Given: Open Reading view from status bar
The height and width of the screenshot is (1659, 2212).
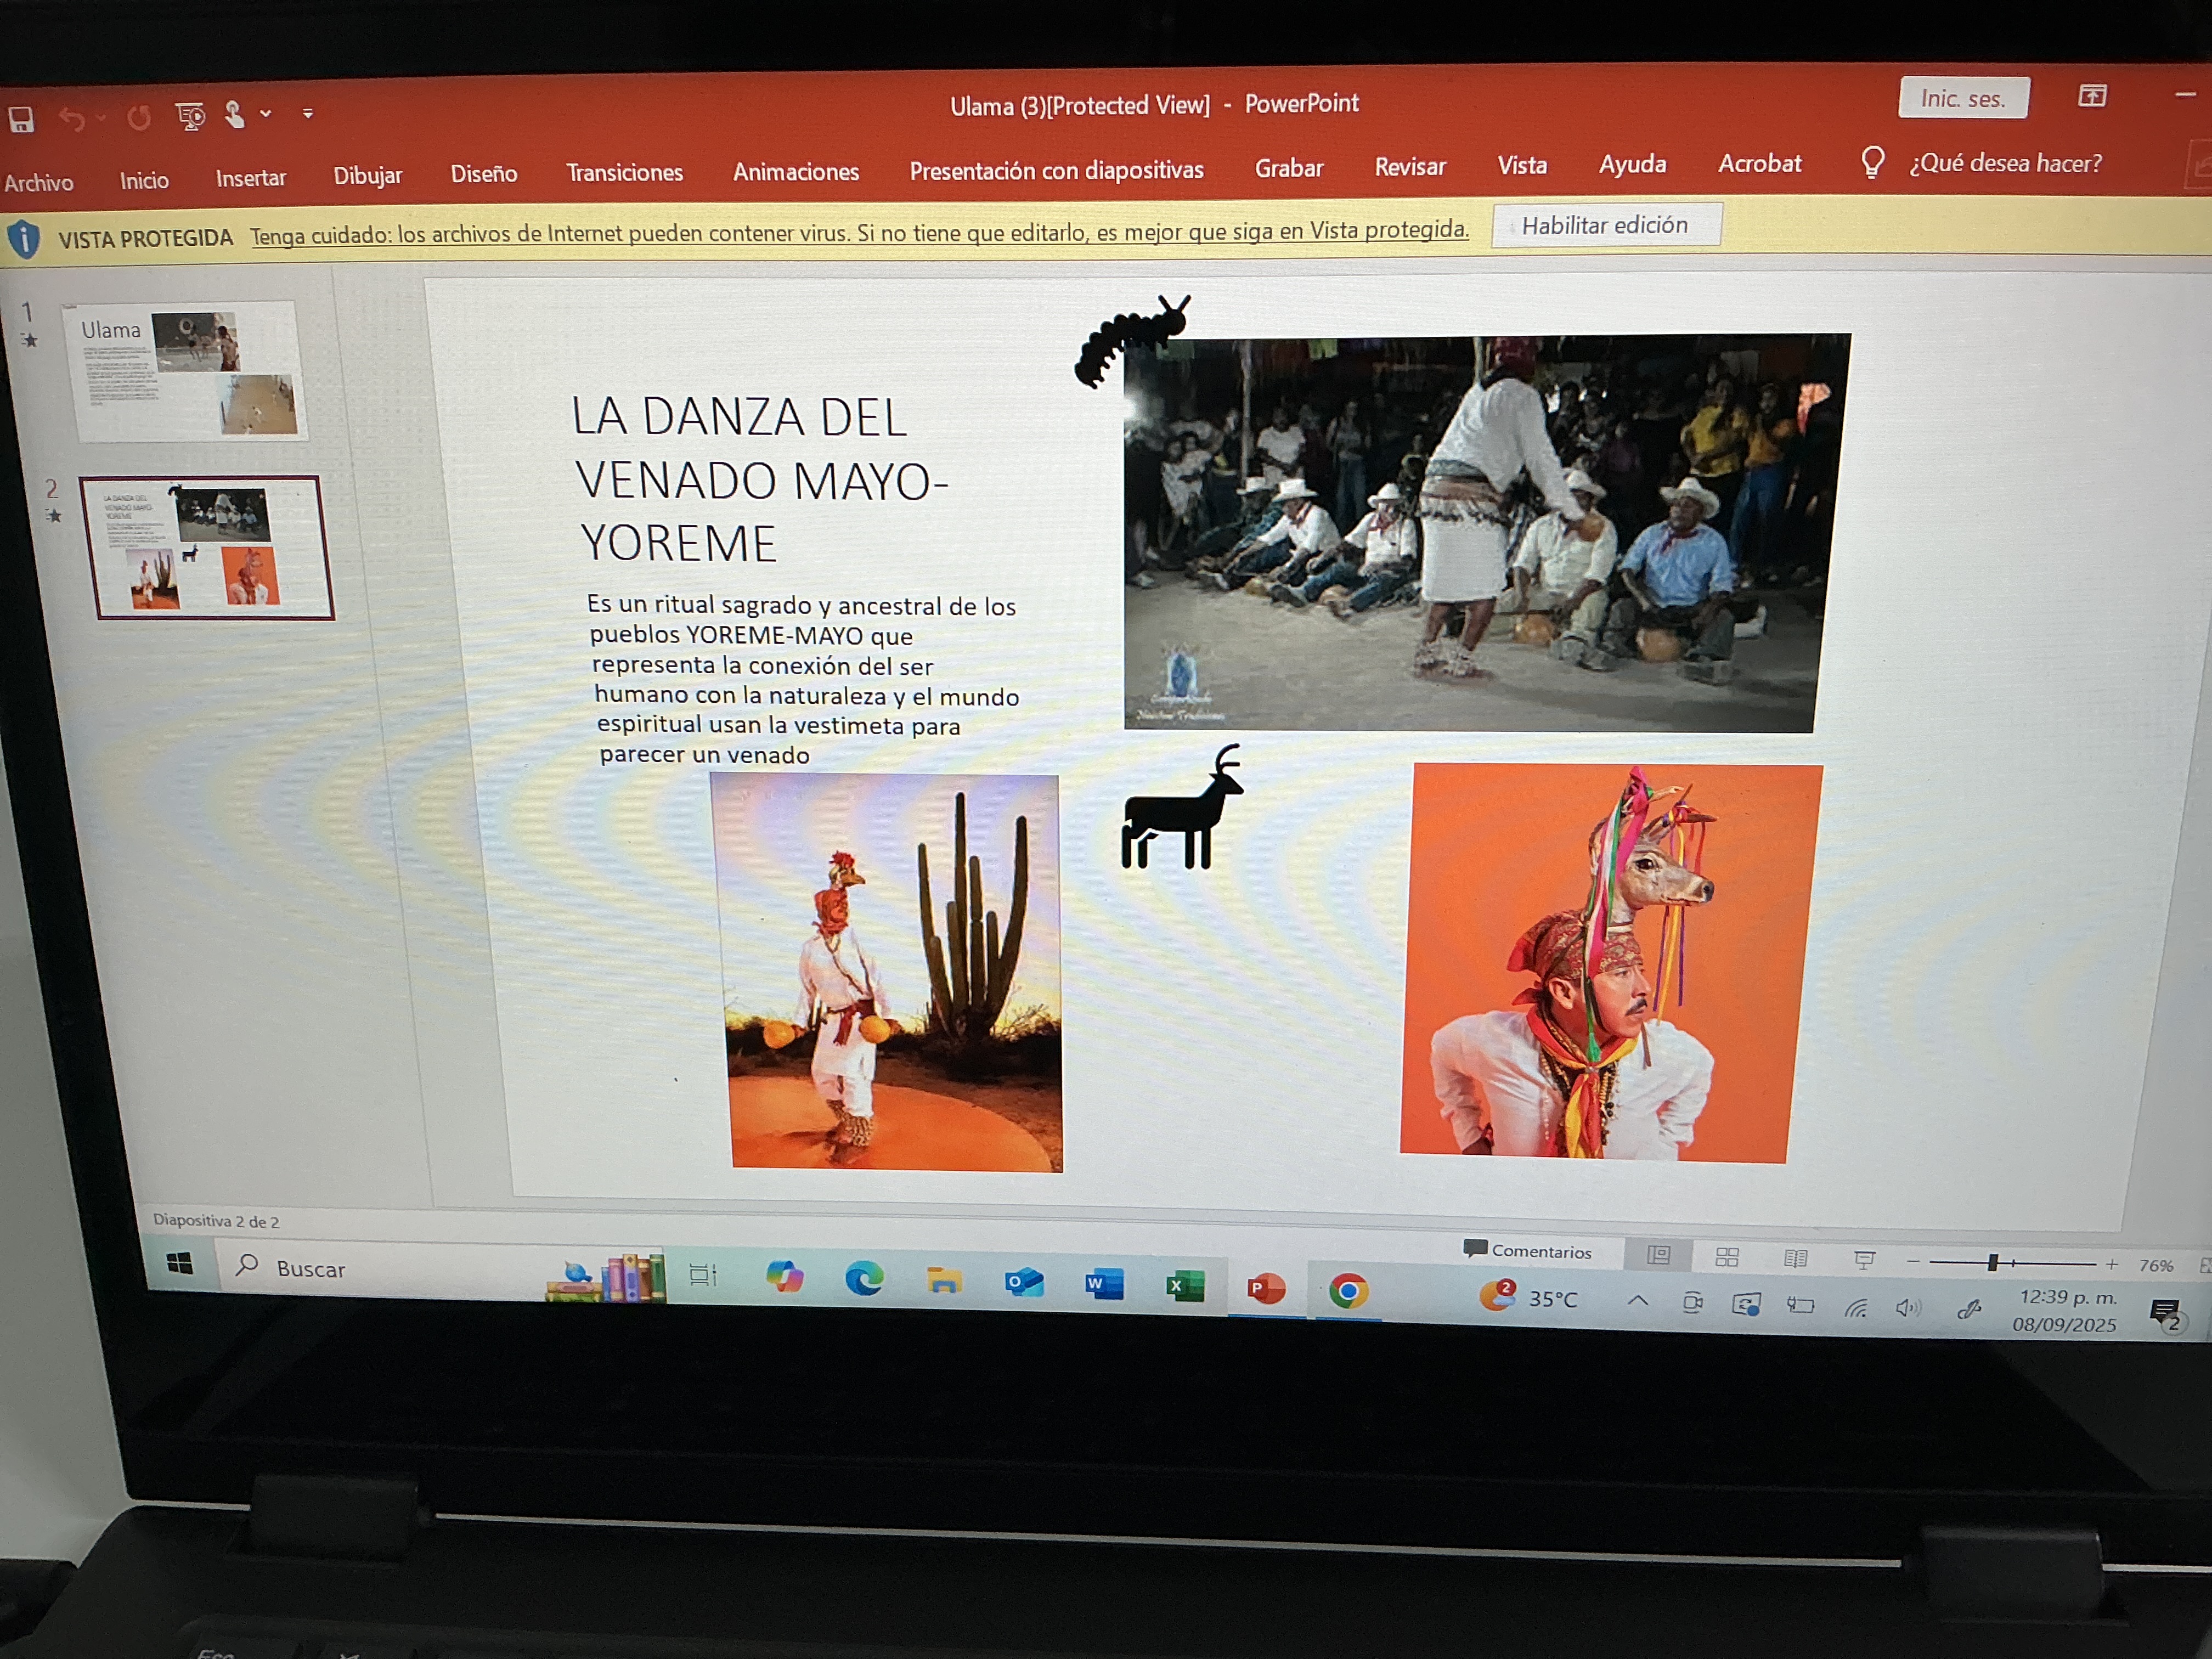Looking at the screenshot, I should [x=1795, y=1258].
